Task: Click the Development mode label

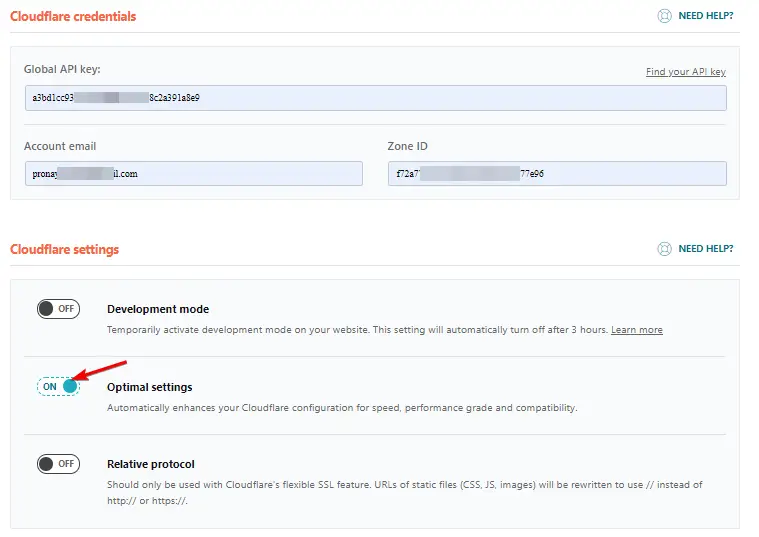Action: [158, 309]
